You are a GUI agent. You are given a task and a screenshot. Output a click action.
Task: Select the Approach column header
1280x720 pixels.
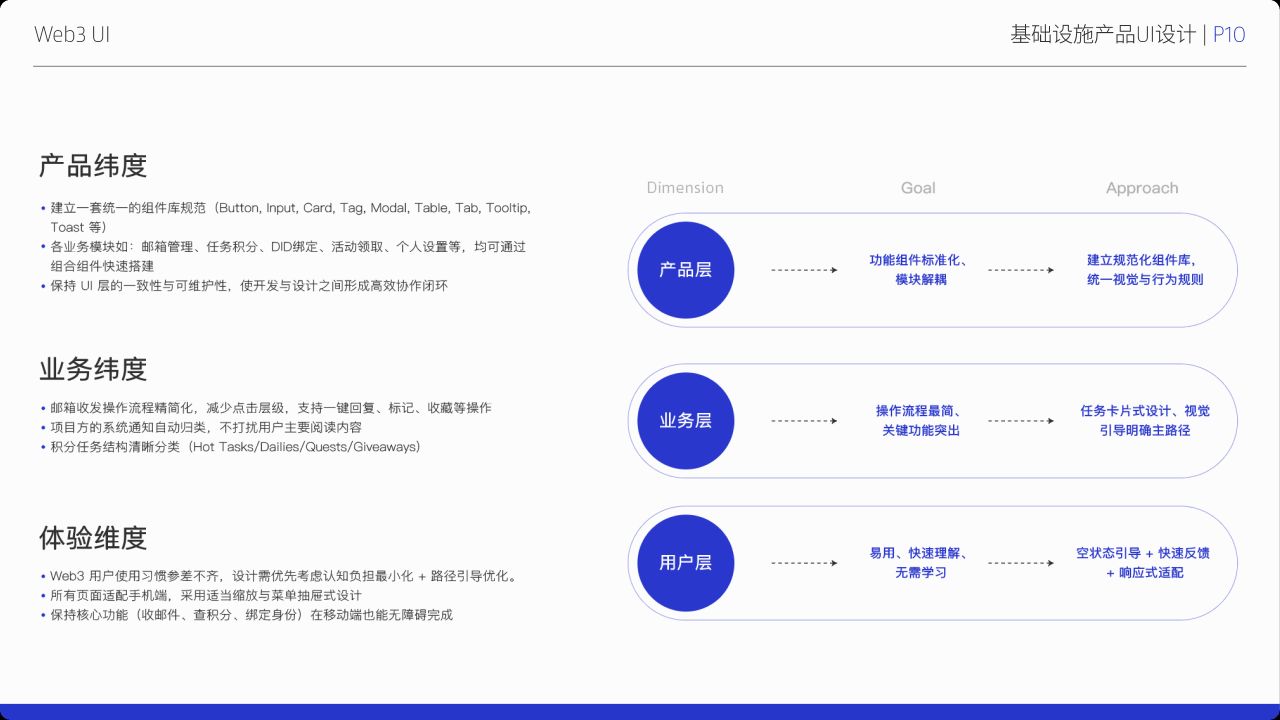point(1142,188)
